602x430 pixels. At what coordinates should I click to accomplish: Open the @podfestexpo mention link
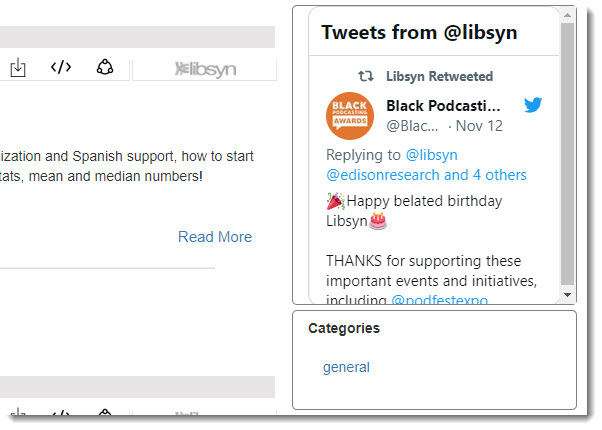[x=440, y=299]
